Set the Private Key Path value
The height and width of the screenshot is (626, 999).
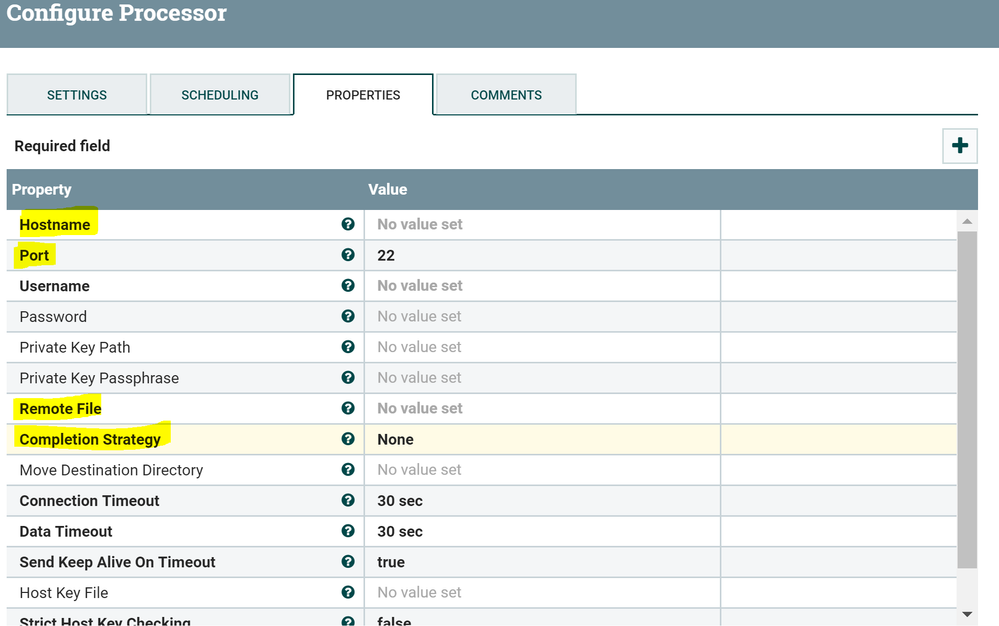[x=542, y=347]
